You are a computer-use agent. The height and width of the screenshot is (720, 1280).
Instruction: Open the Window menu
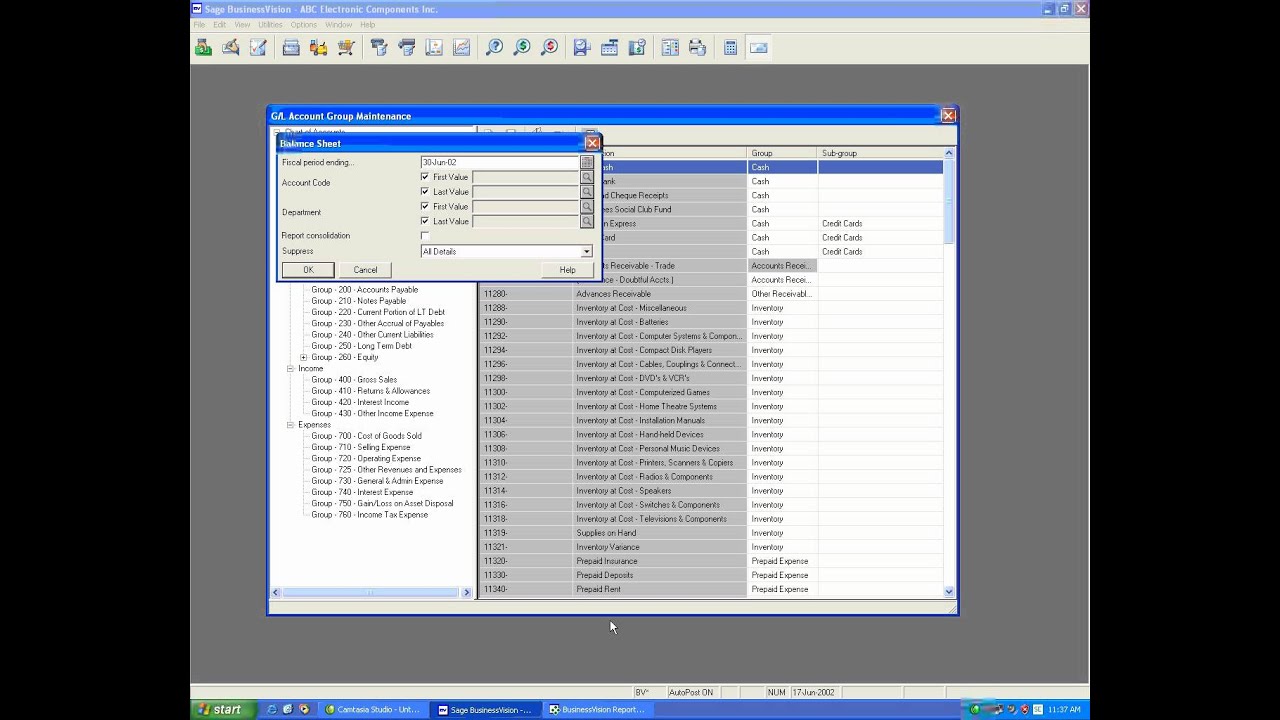(x=338, y=24)
